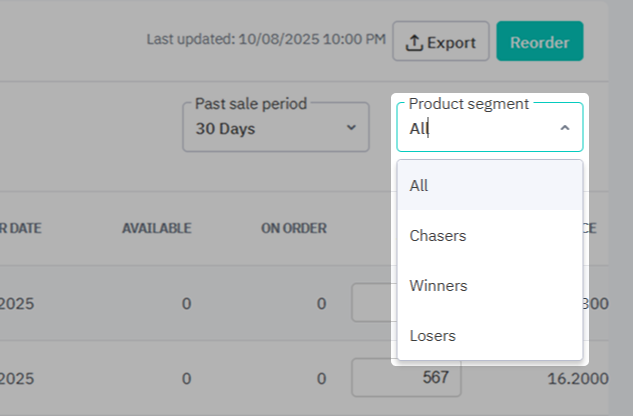Sort by the AVAILABLE column header
The height and width of the screenshot is (416, 633).
tap(156, 228)
